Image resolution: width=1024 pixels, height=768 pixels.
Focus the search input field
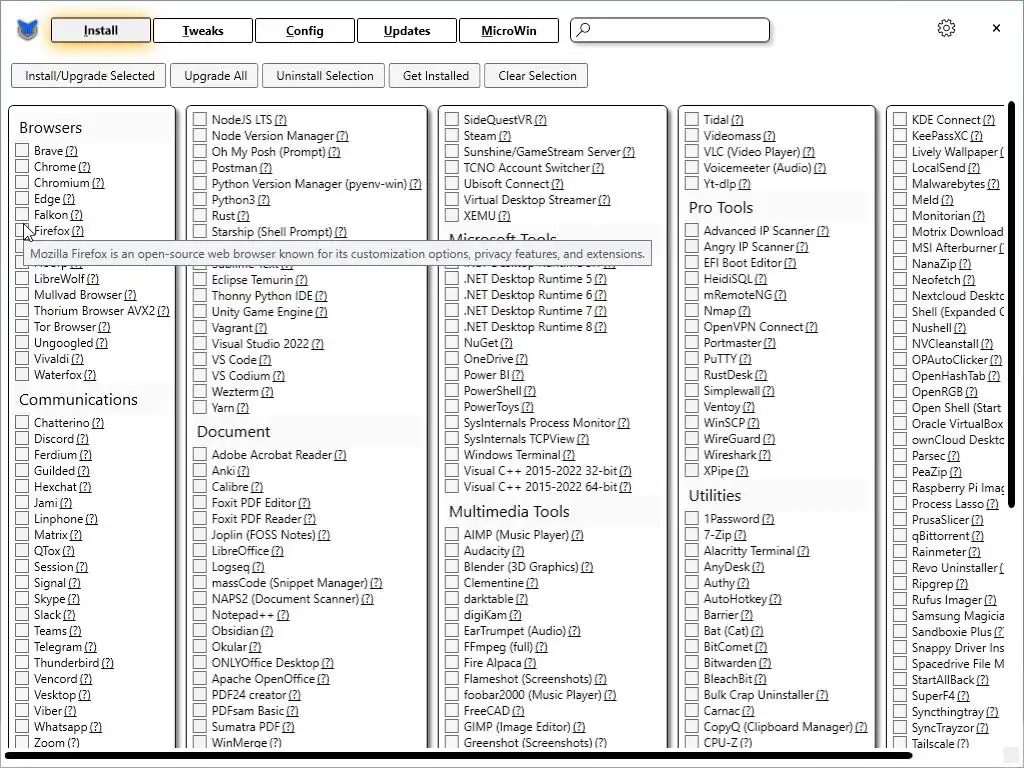670,30
